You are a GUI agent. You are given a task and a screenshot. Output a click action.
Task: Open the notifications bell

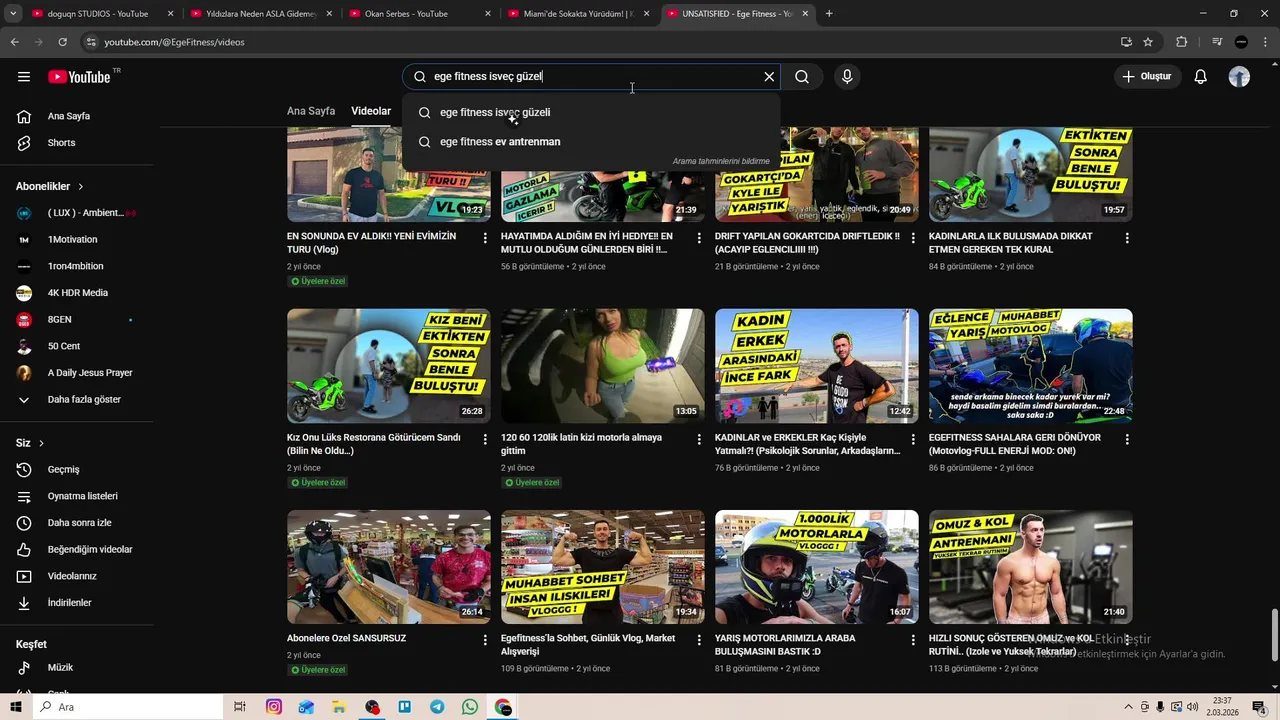pyautogui.click(x=1201, y=77)
